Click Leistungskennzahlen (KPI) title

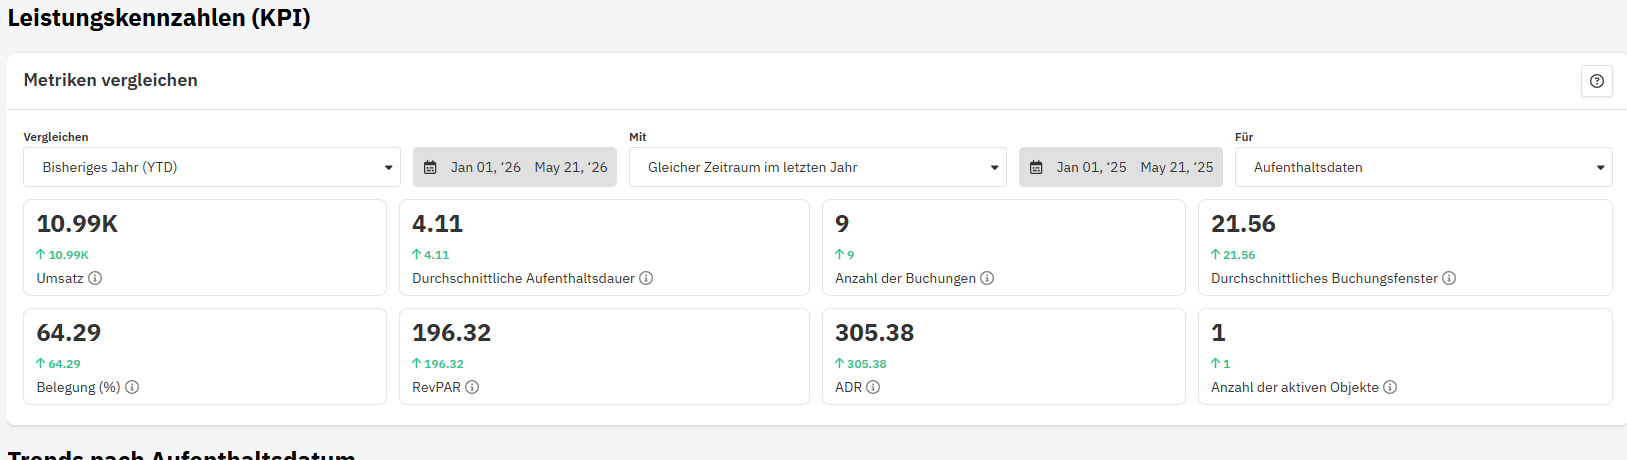click(x=159, y=18)
